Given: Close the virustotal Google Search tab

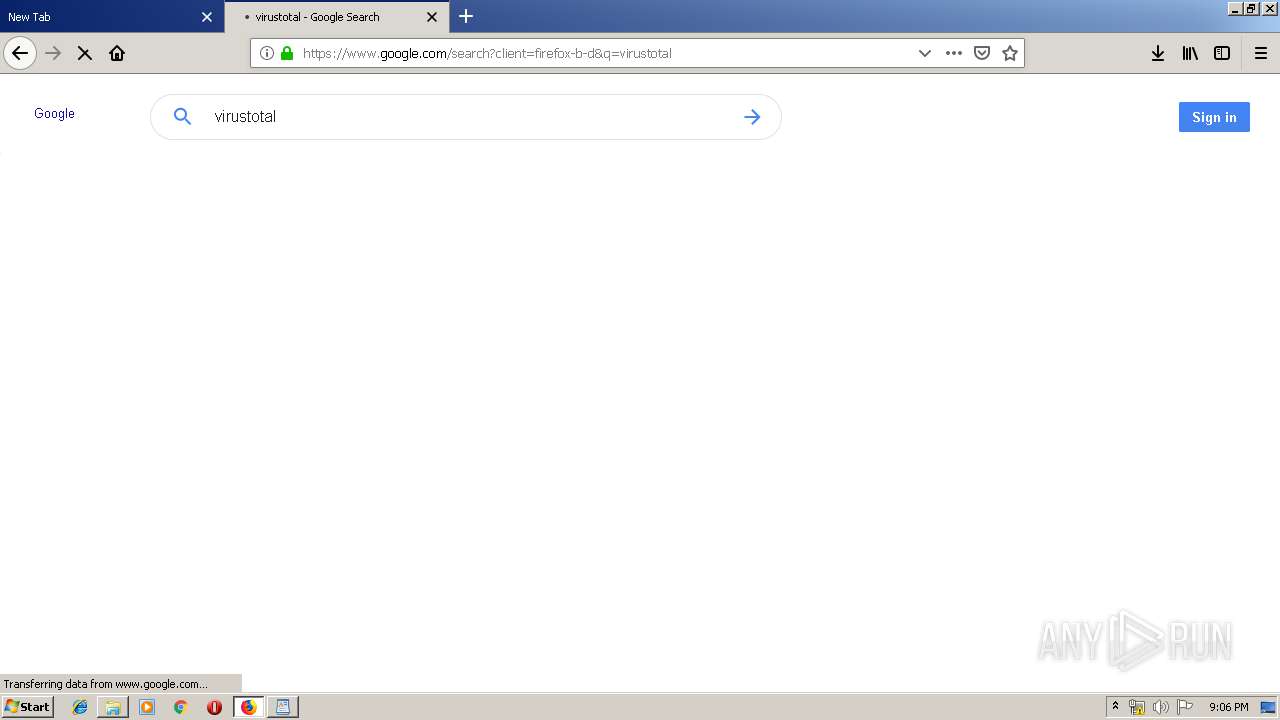Looking at the screenshot, I should (432, 17).
